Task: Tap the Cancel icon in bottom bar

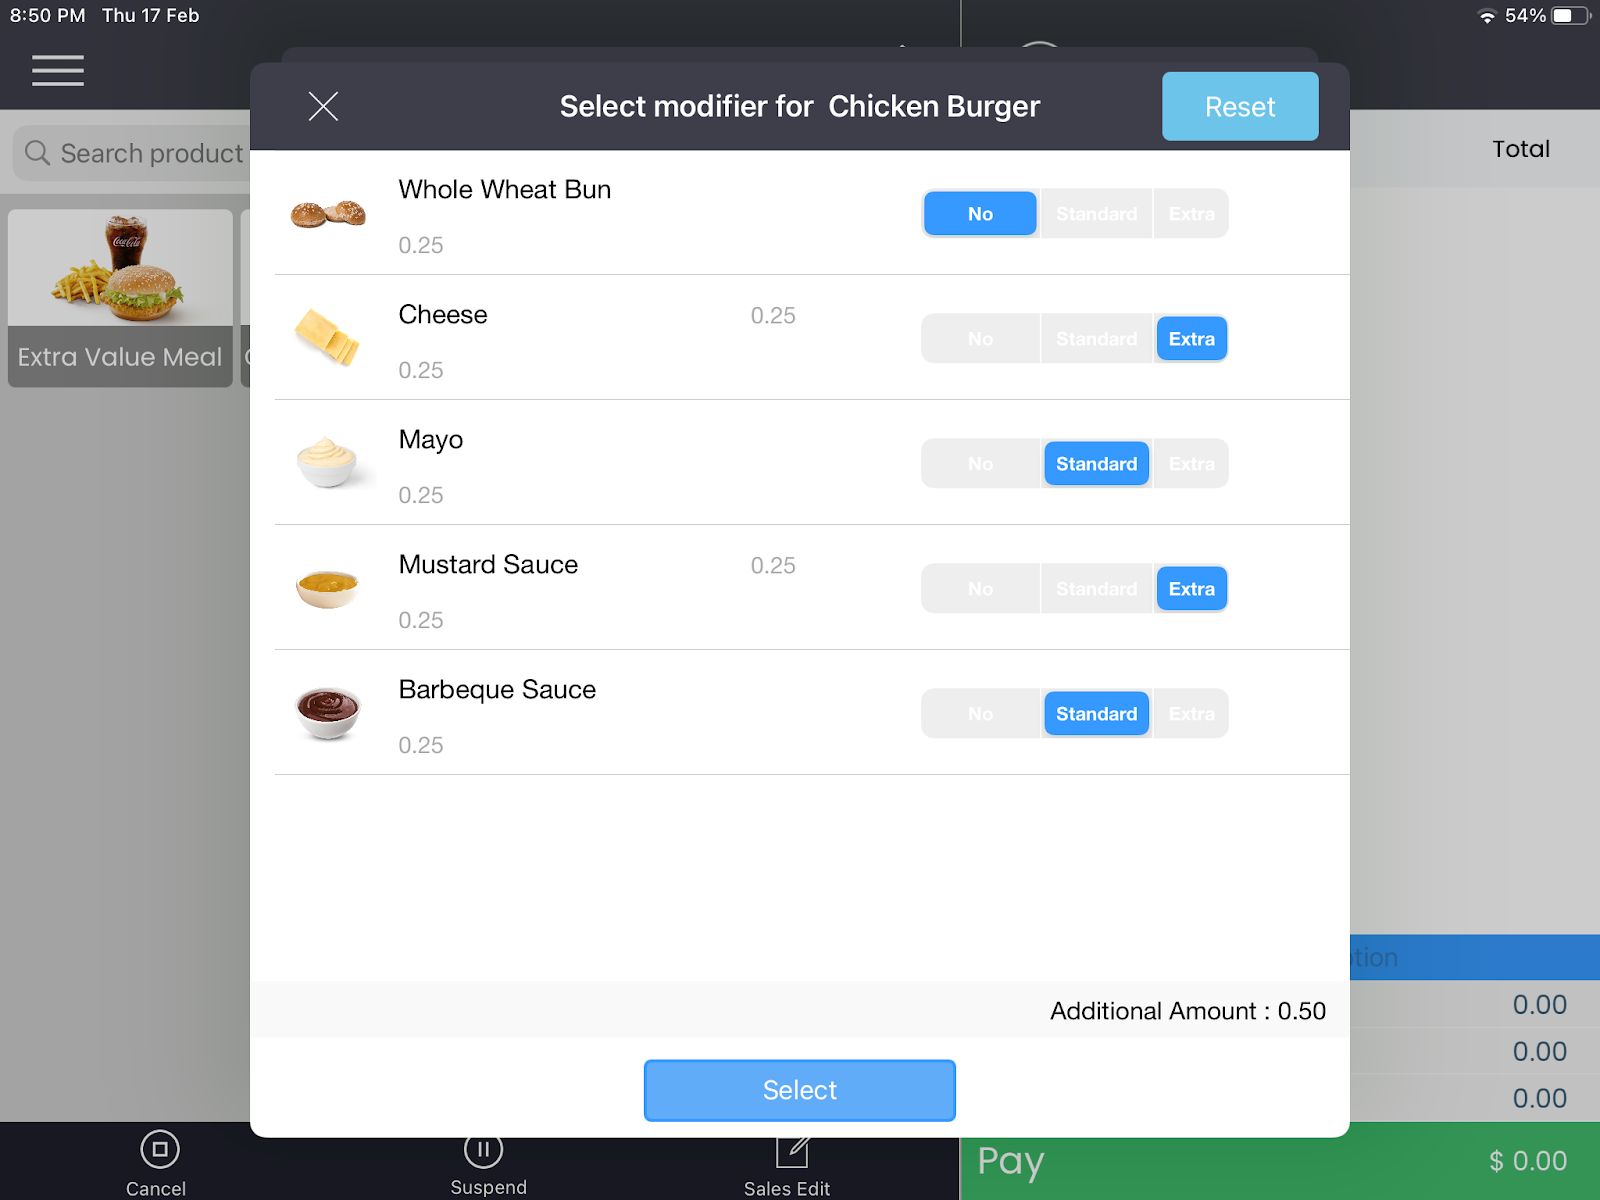Action: point(159,1150)
